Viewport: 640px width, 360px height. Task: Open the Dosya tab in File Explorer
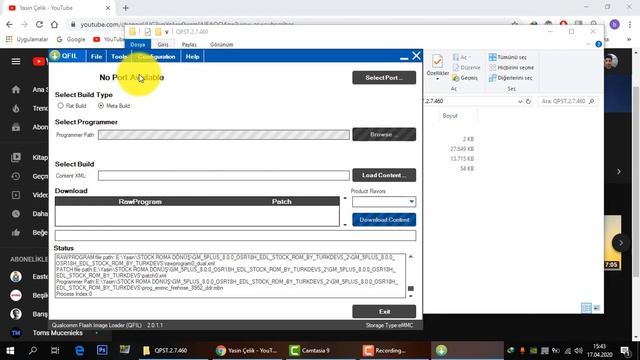[138, 44]
